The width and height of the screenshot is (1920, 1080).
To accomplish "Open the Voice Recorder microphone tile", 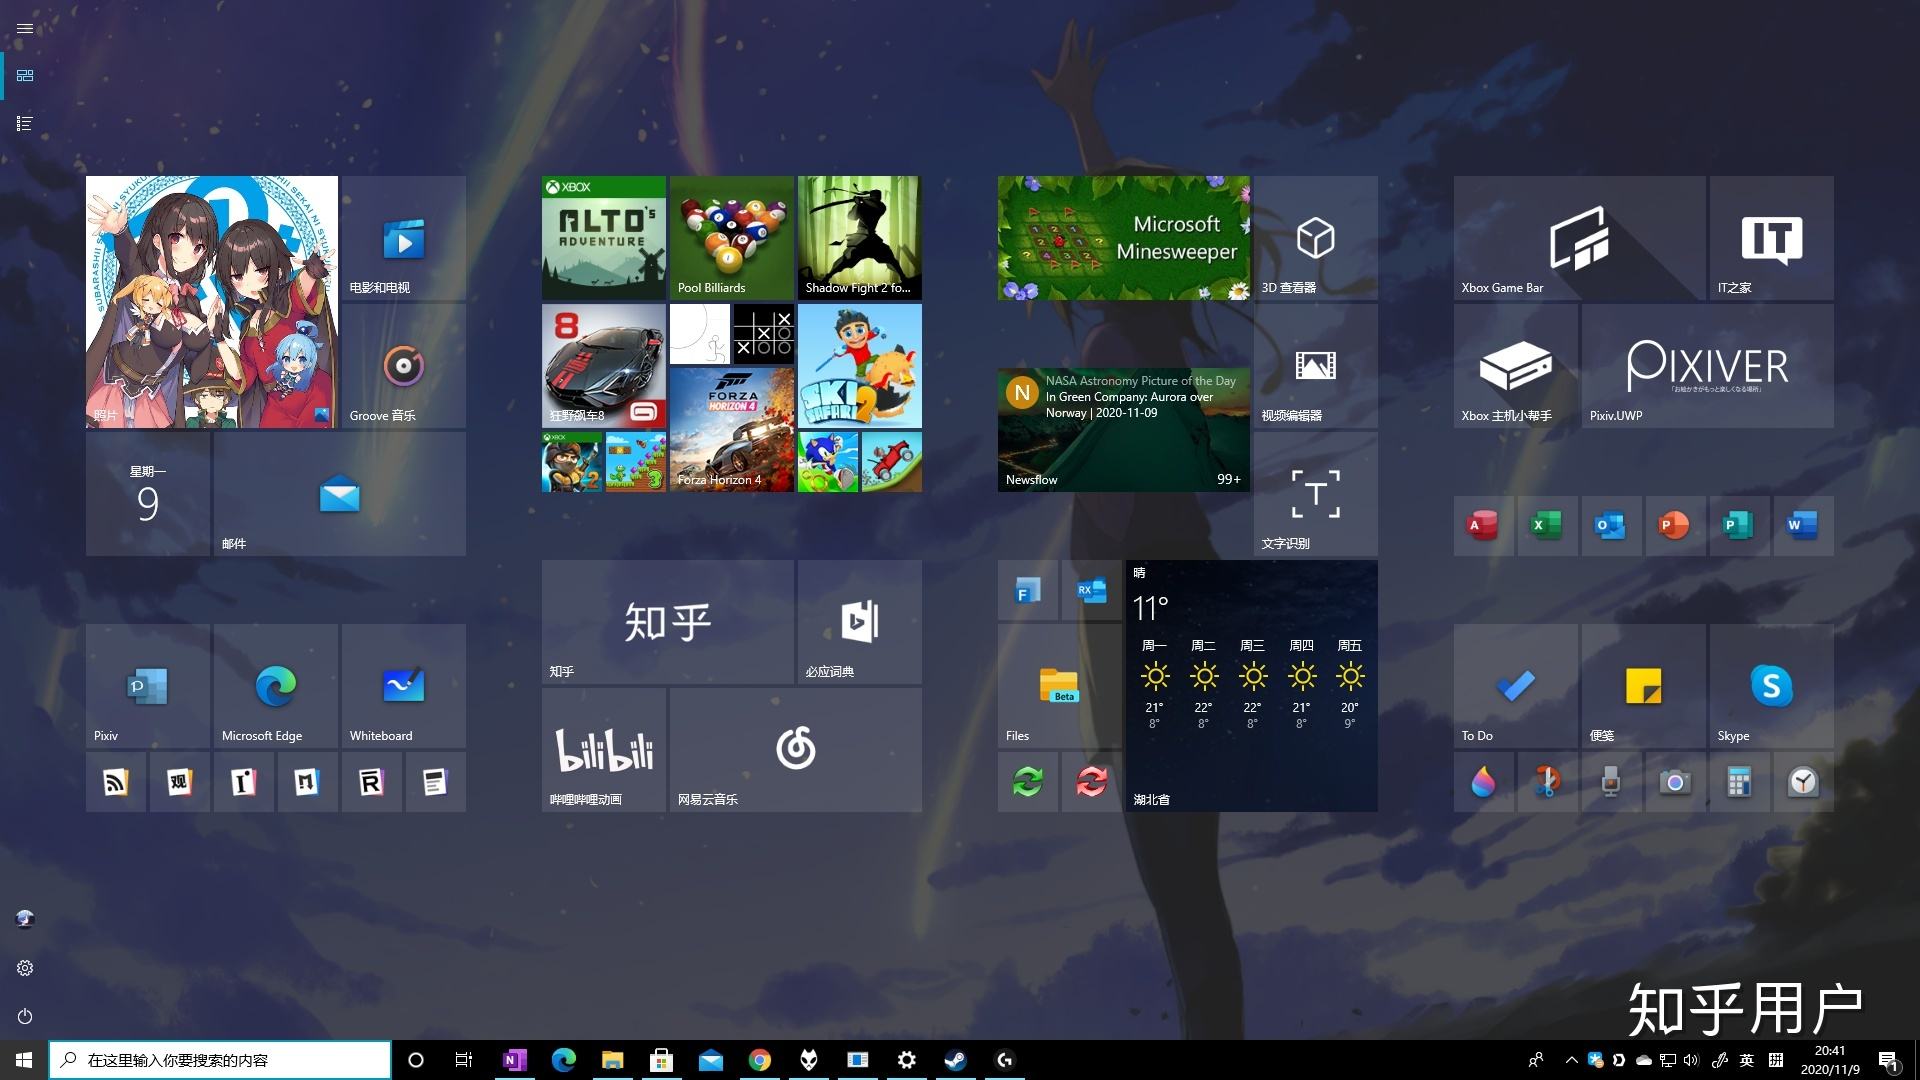I will point(1611,782).
